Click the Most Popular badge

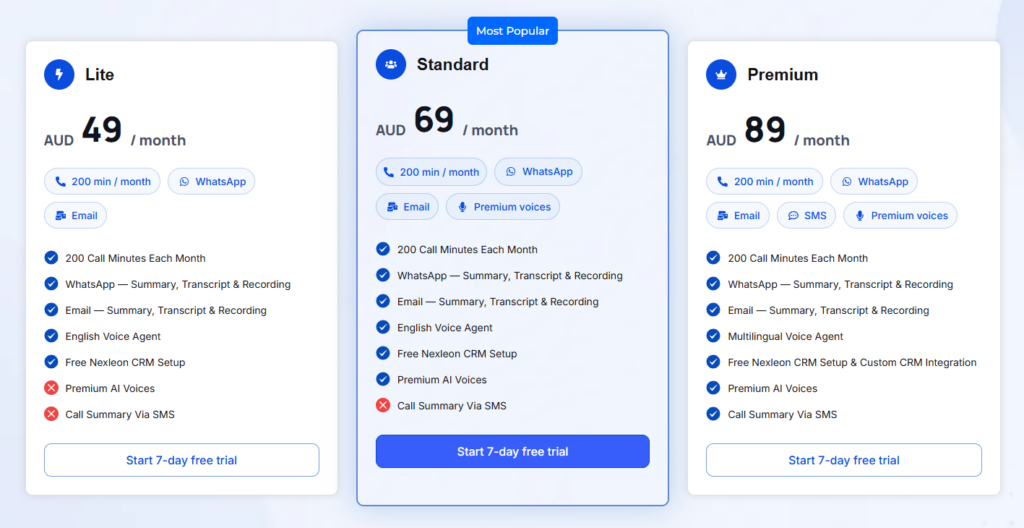[x=513, y=31]
